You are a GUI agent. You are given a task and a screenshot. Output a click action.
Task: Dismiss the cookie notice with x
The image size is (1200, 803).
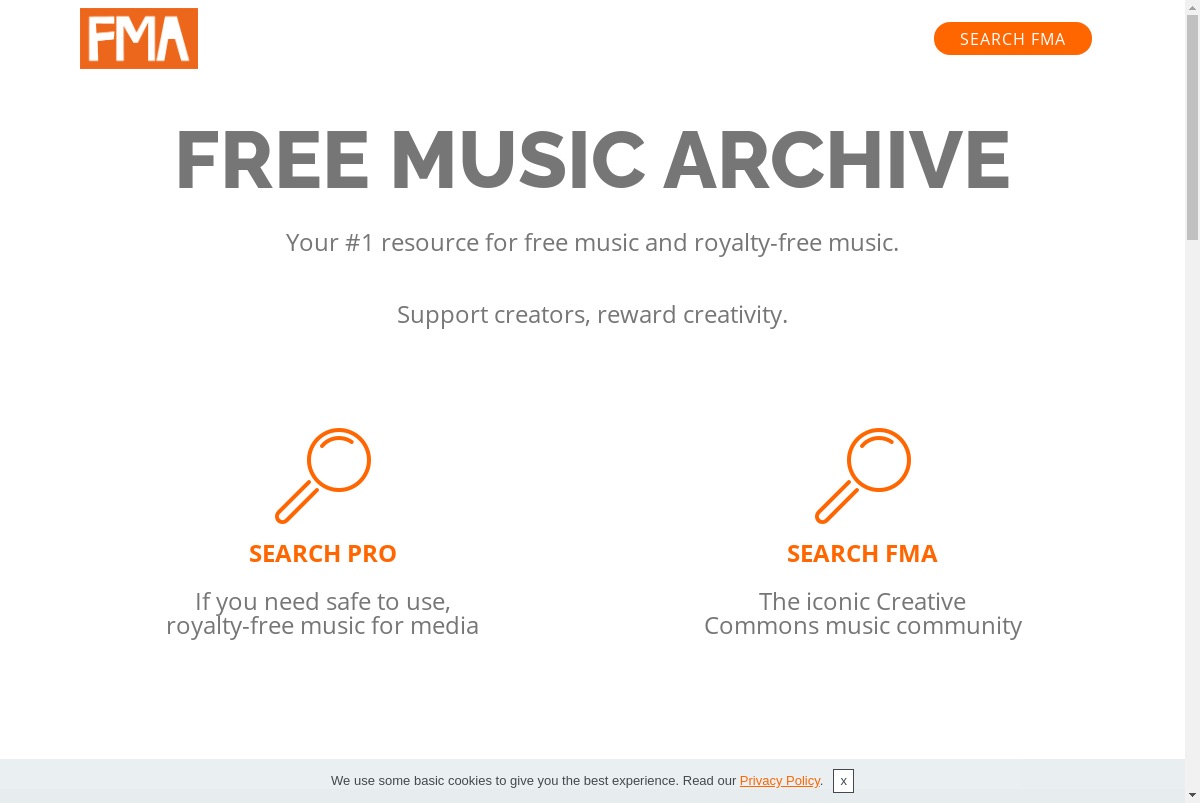[x=843, y=781]
